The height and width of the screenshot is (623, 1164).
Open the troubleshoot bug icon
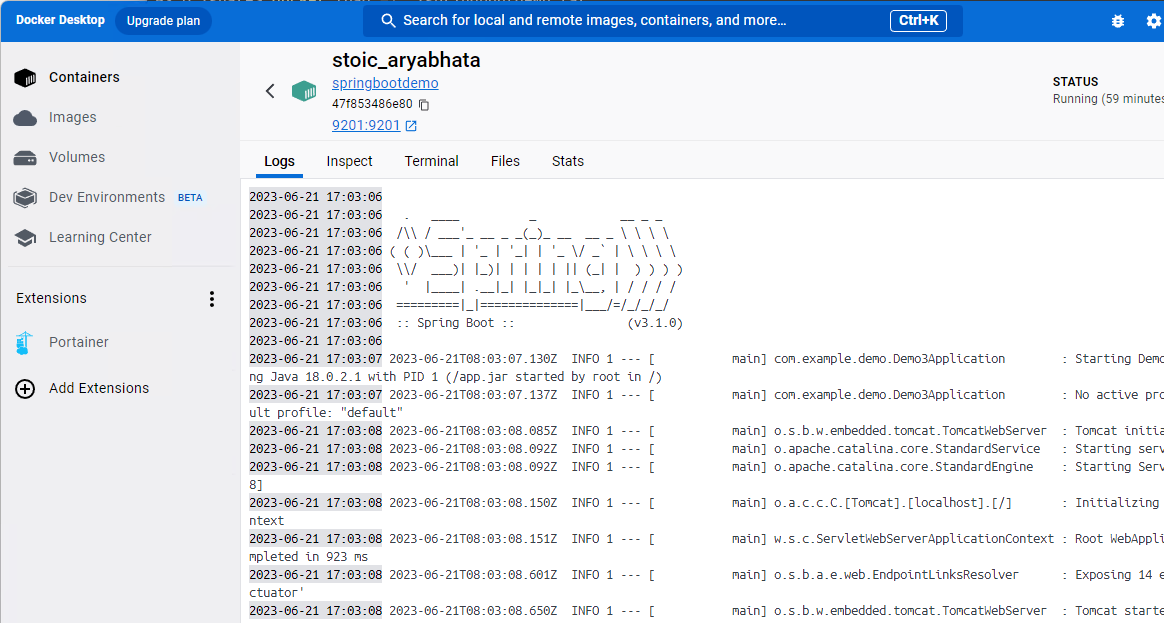[1118, 22]
